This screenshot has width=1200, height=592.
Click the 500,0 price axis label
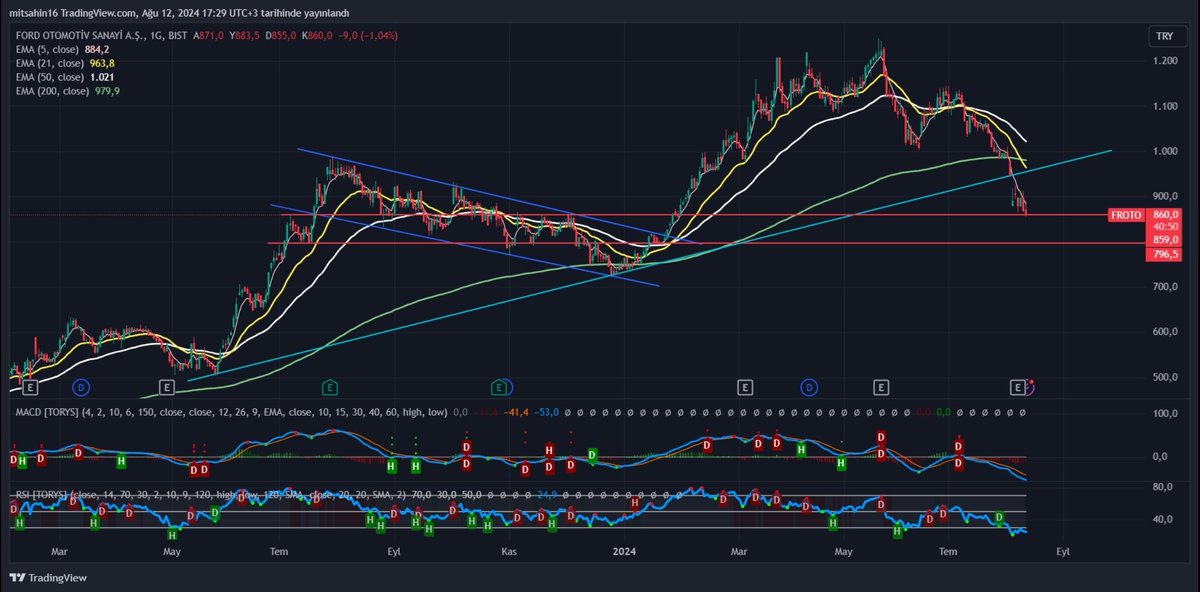[1165, 378]
